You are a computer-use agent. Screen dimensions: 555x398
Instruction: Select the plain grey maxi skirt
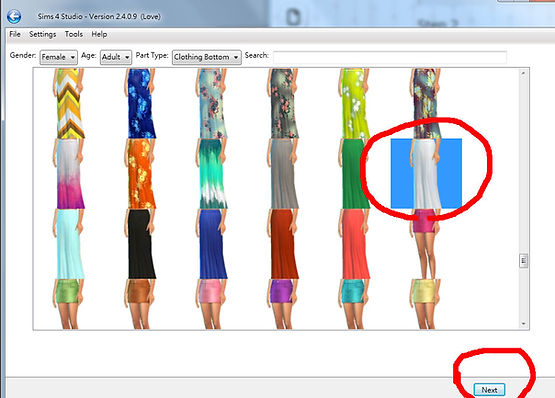pyautogui.click(x=283, y=174)
